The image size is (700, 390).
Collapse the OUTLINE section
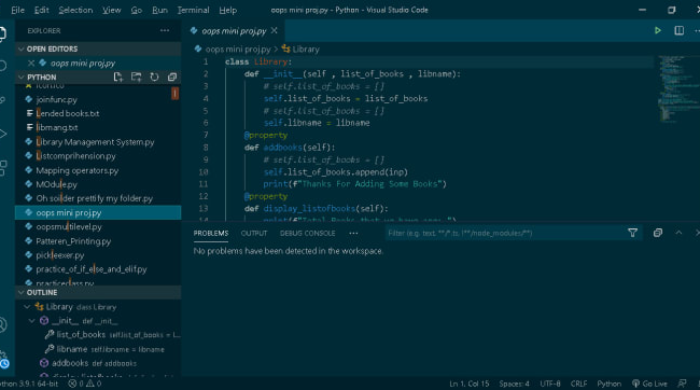[x=21, y=292]
